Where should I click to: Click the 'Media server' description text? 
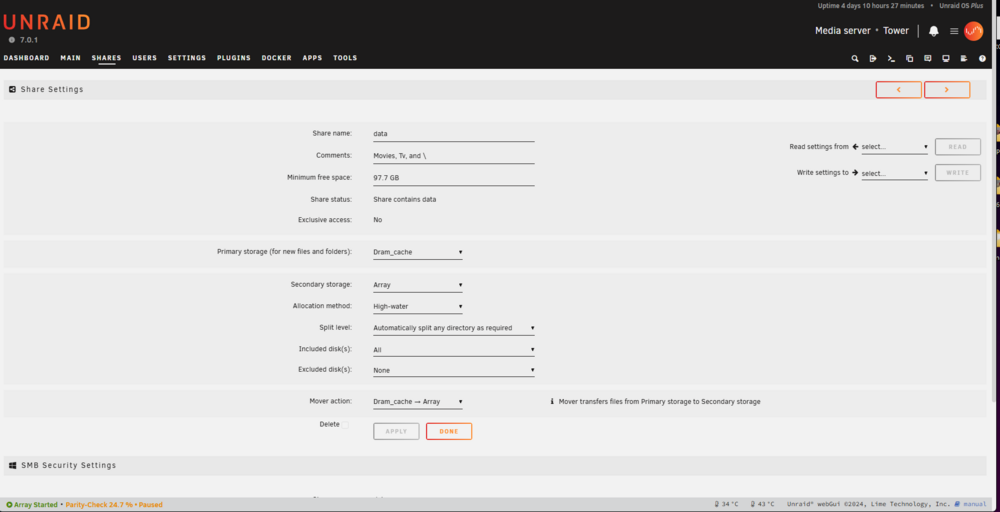842,31
